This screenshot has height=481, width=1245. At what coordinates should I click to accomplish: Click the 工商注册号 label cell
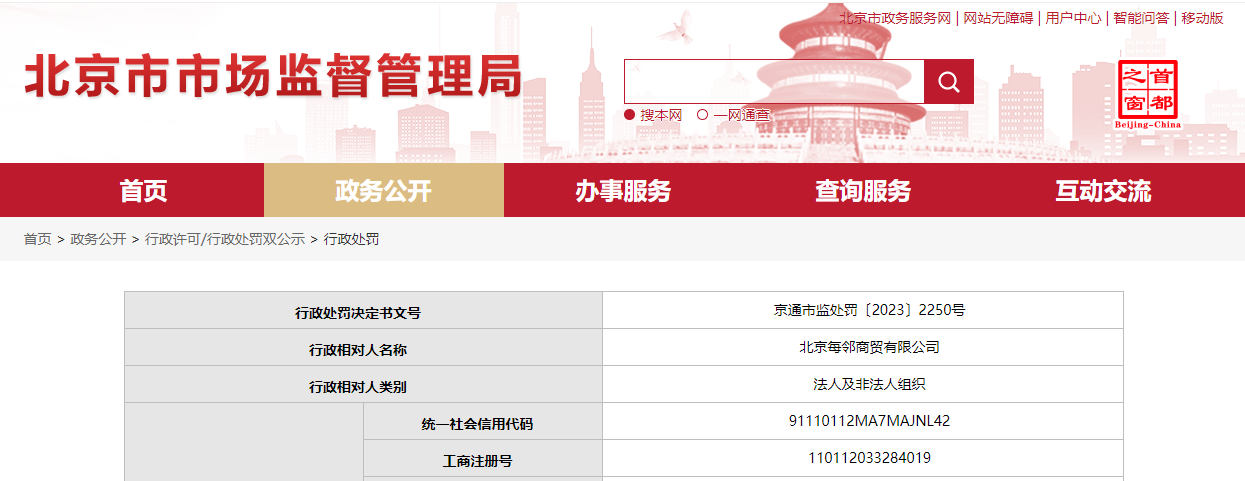[x=483, y=459]
